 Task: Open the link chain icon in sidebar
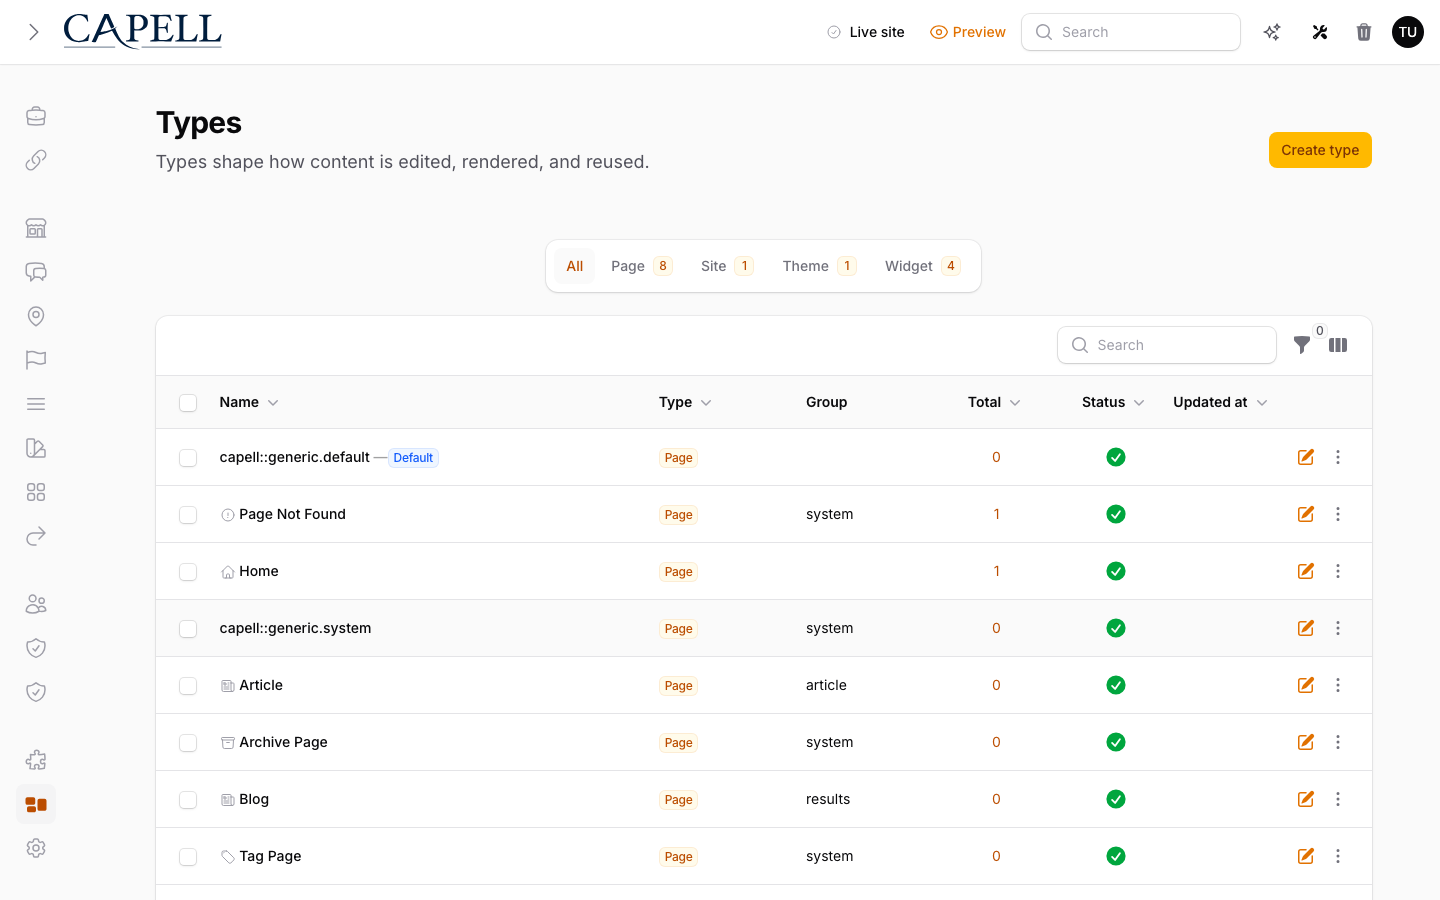point(36,160)
